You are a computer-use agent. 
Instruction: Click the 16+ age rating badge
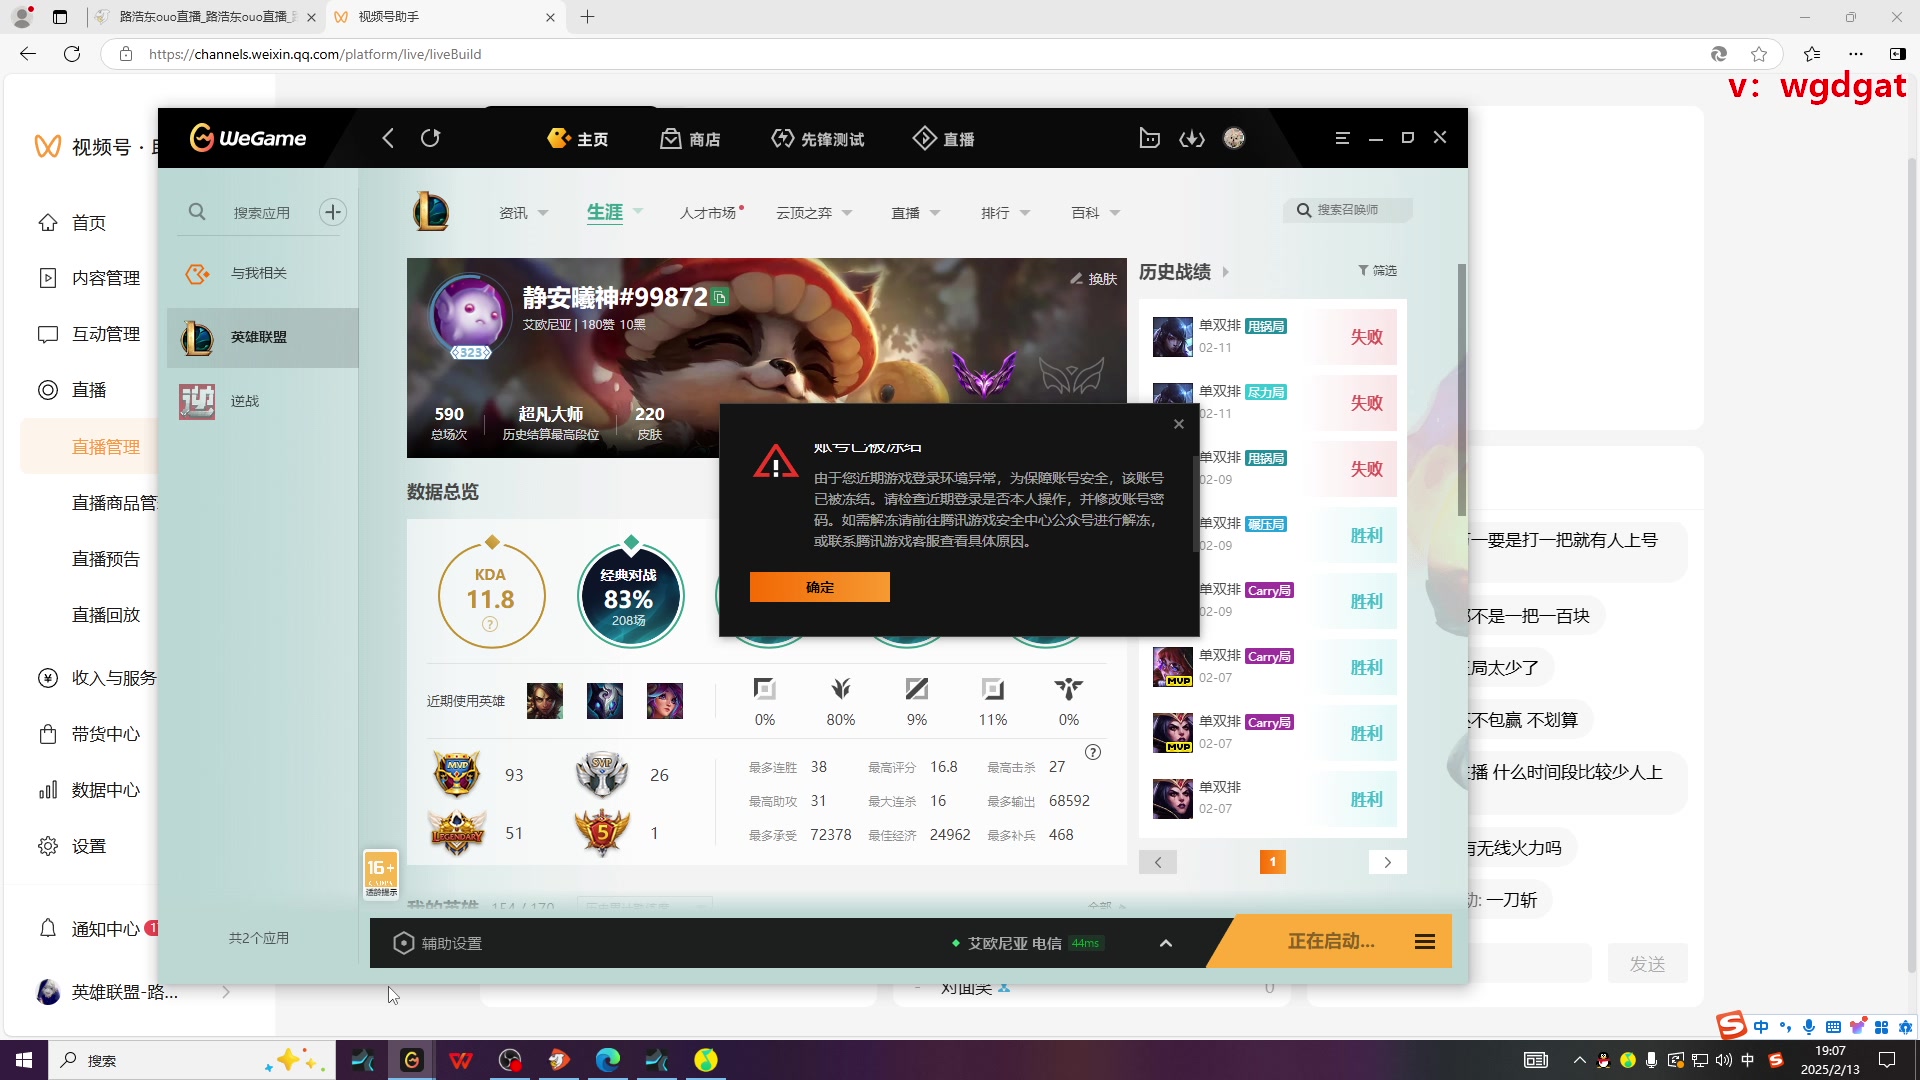381,874
